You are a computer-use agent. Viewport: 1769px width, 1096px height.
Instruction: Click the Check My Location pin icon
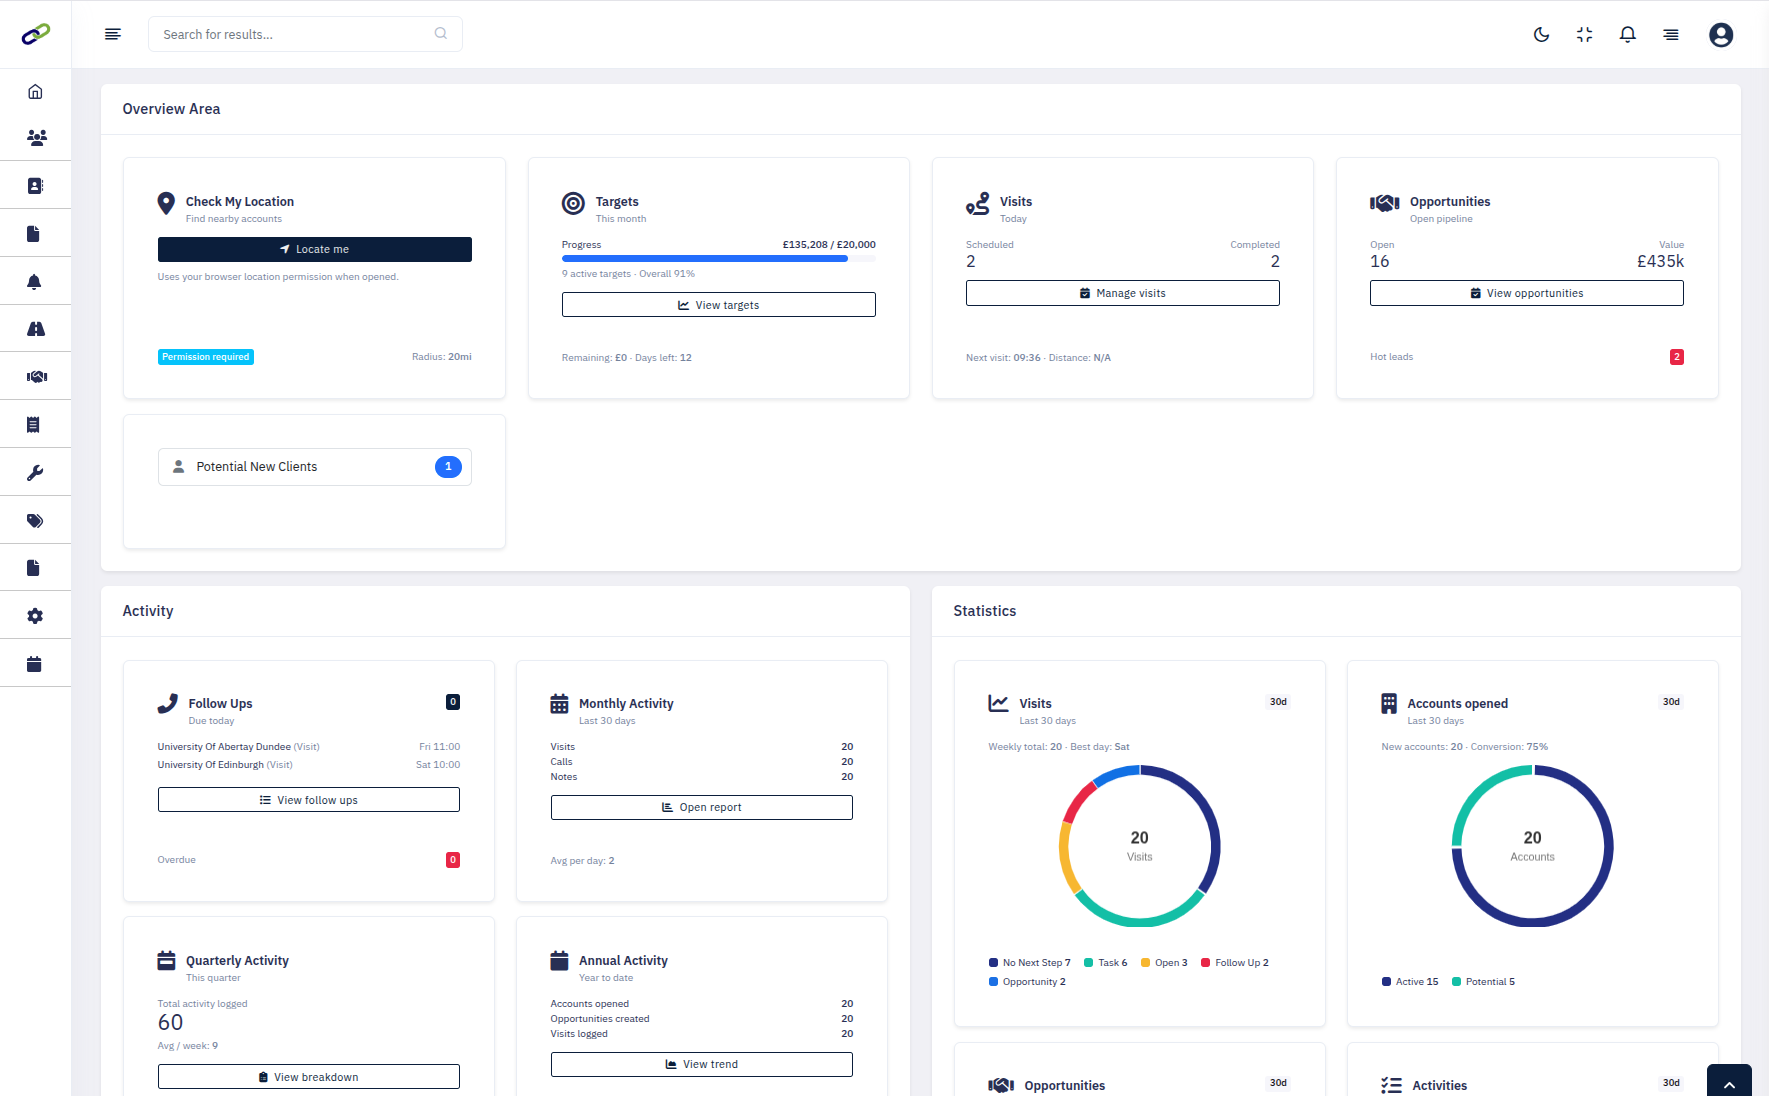[167, 204]
